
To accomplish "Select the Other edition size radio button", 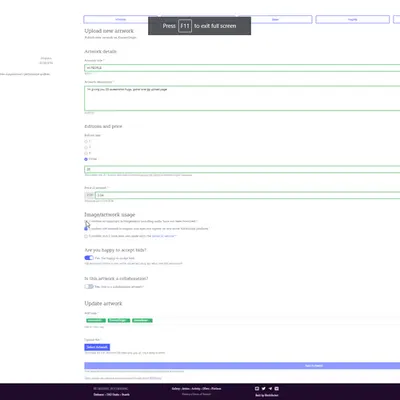I will [x=86, y=159].
